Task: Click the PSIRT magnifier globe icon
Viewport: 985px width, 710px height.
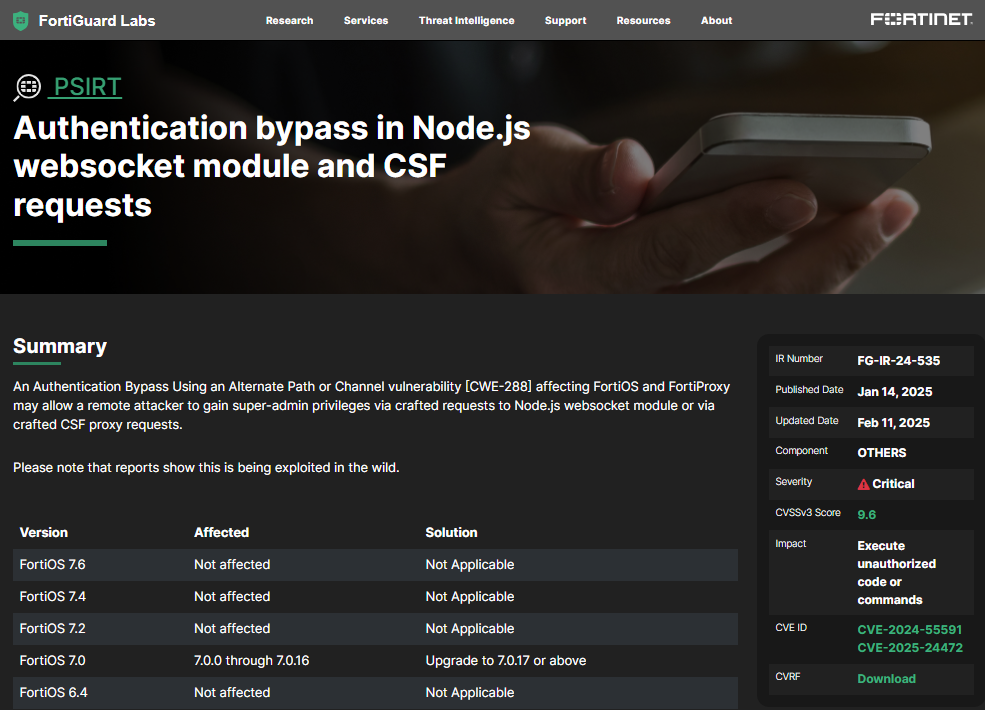Action: tap(27, 87)
